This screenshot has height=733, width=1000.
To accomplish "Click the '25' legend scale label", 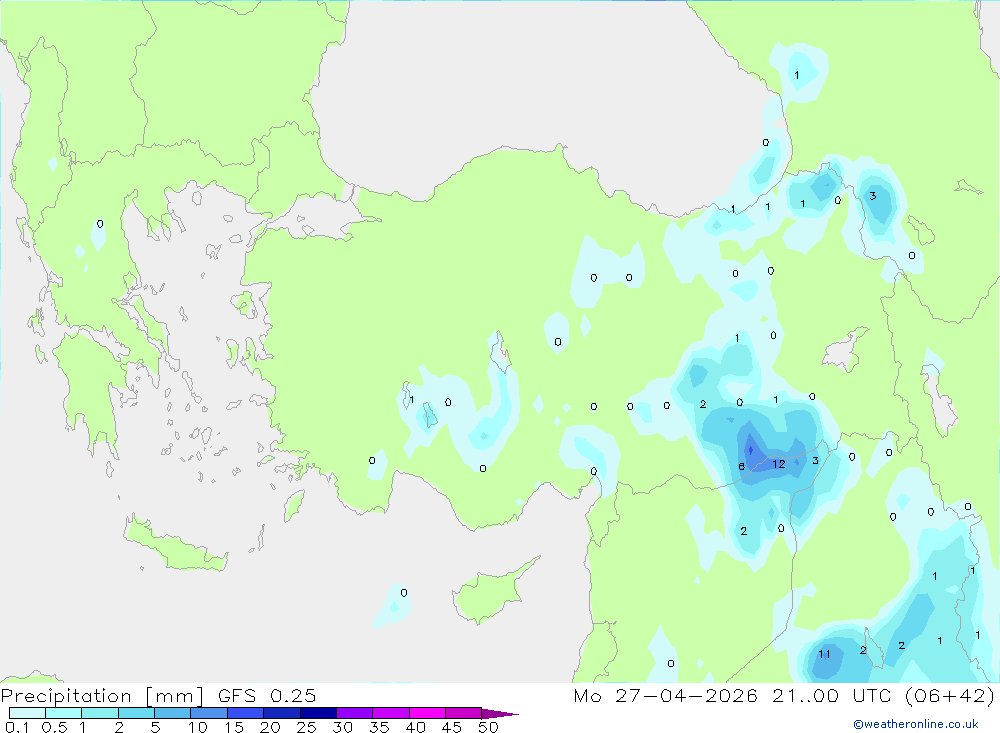I will click(306, 727).
